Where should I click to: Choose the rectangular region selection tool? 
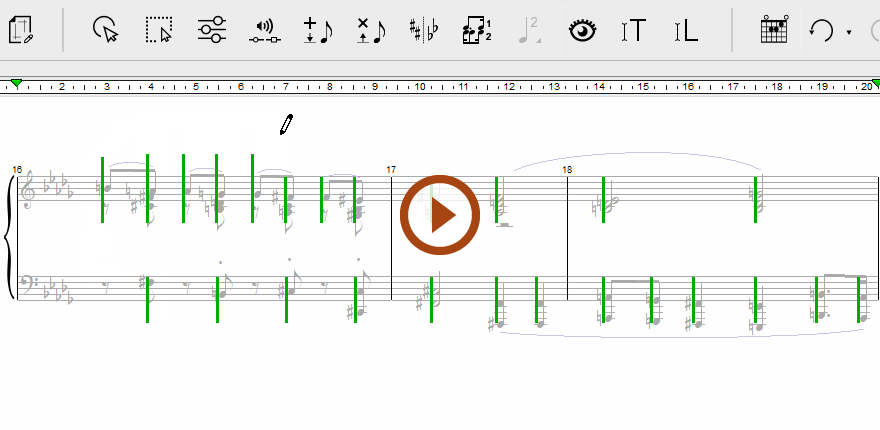(x=158, y=30)
